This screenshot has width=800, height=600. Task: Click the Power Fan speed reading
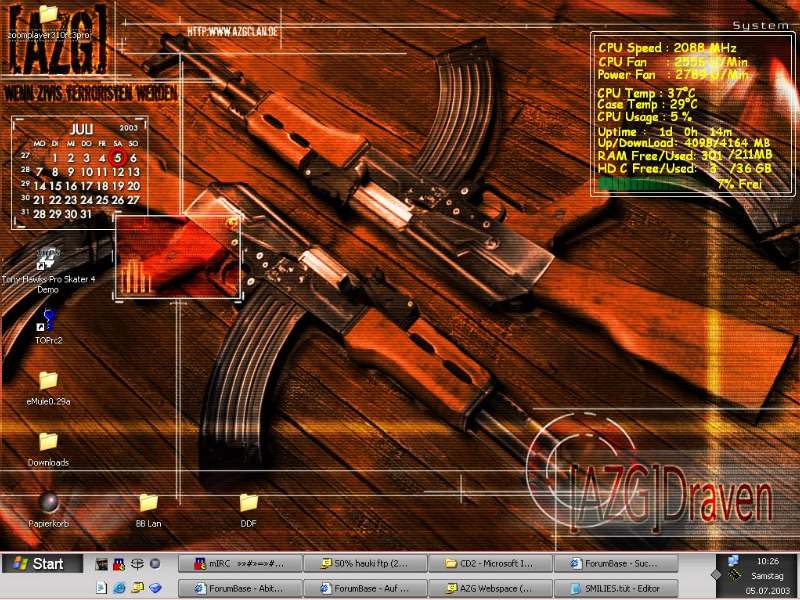(x=673, y=74)
